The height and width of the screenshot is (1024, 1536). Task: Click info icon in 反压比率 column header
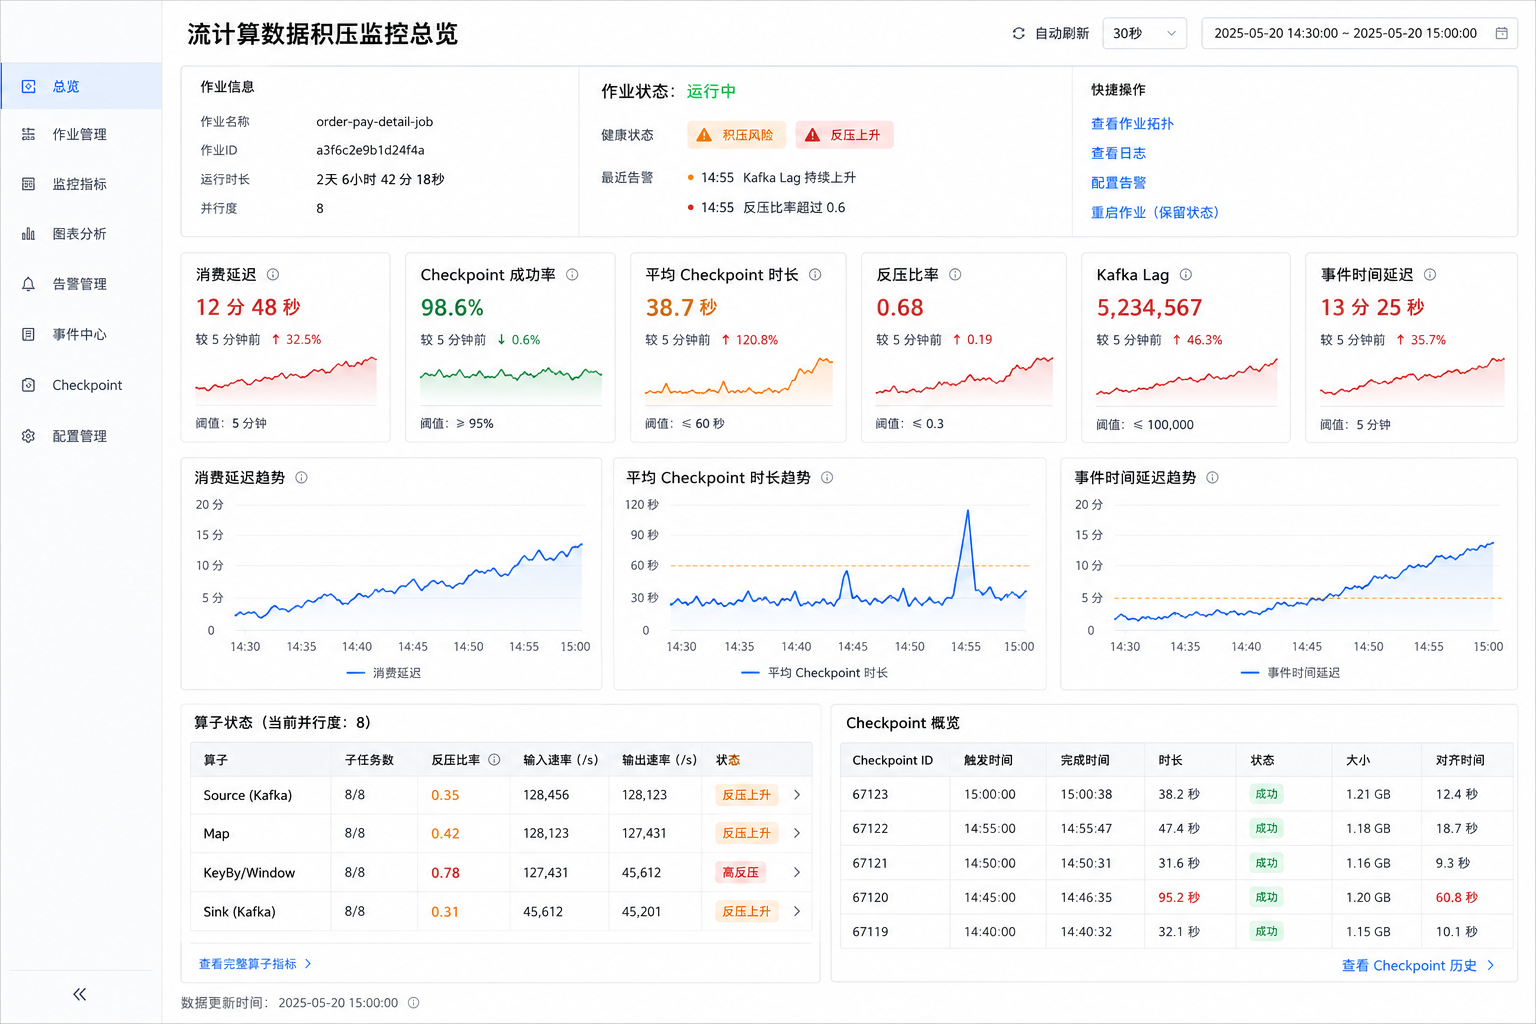pos(494,760)
